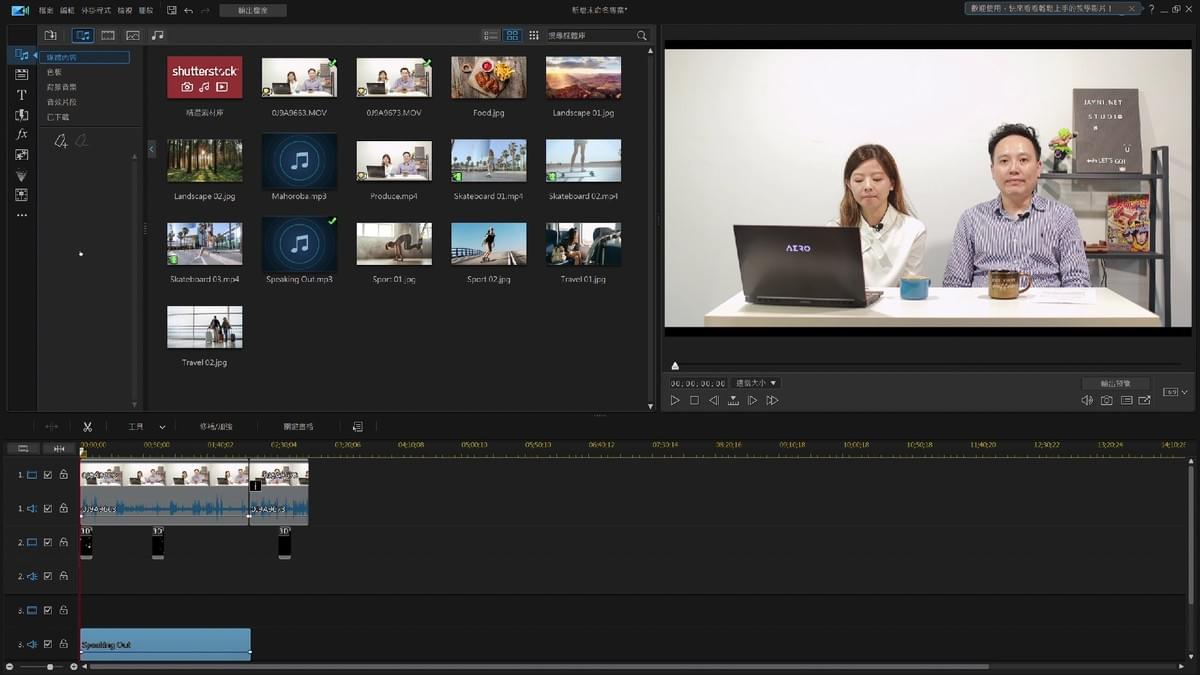Open the 工具 tools dropdown
Screen dimensions: 1200x675
[x=146, y=427]
